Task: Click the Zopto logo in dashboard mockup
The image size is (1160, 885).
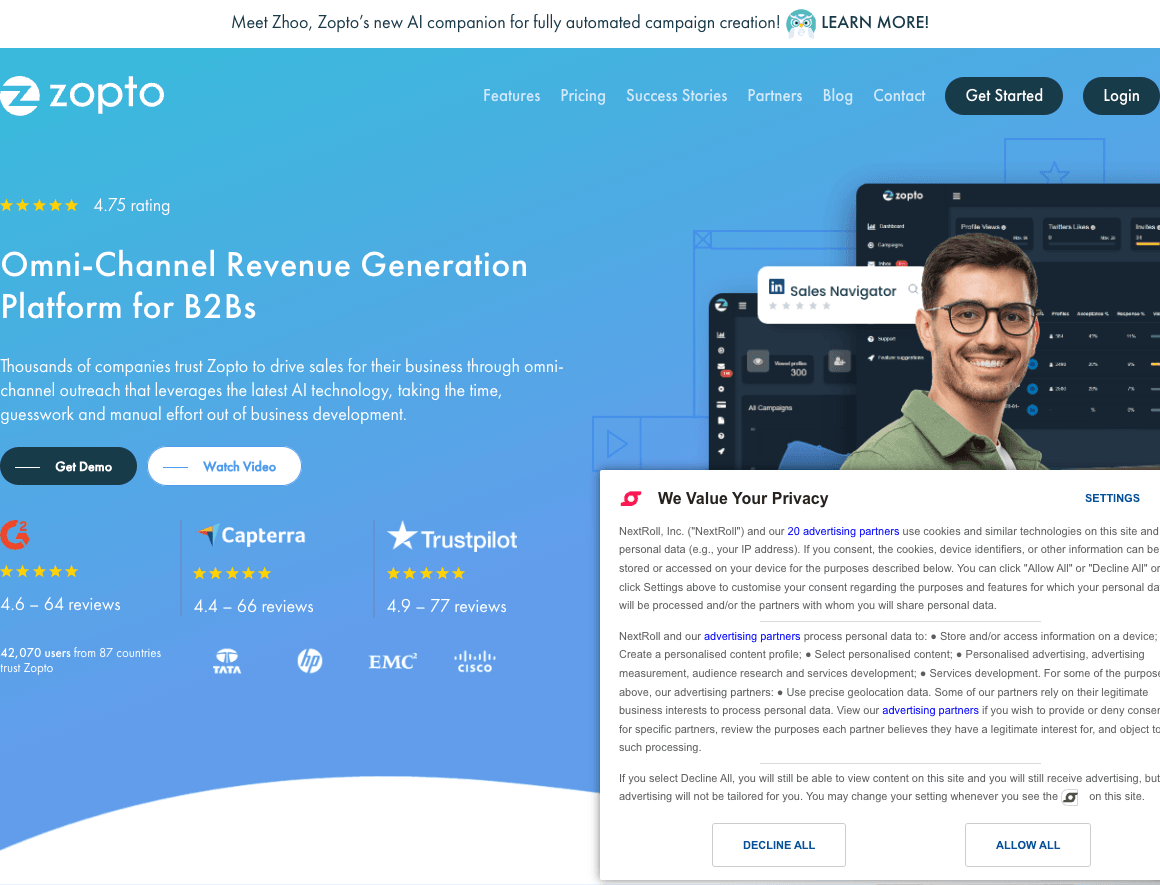Action: tap(903, 195)
